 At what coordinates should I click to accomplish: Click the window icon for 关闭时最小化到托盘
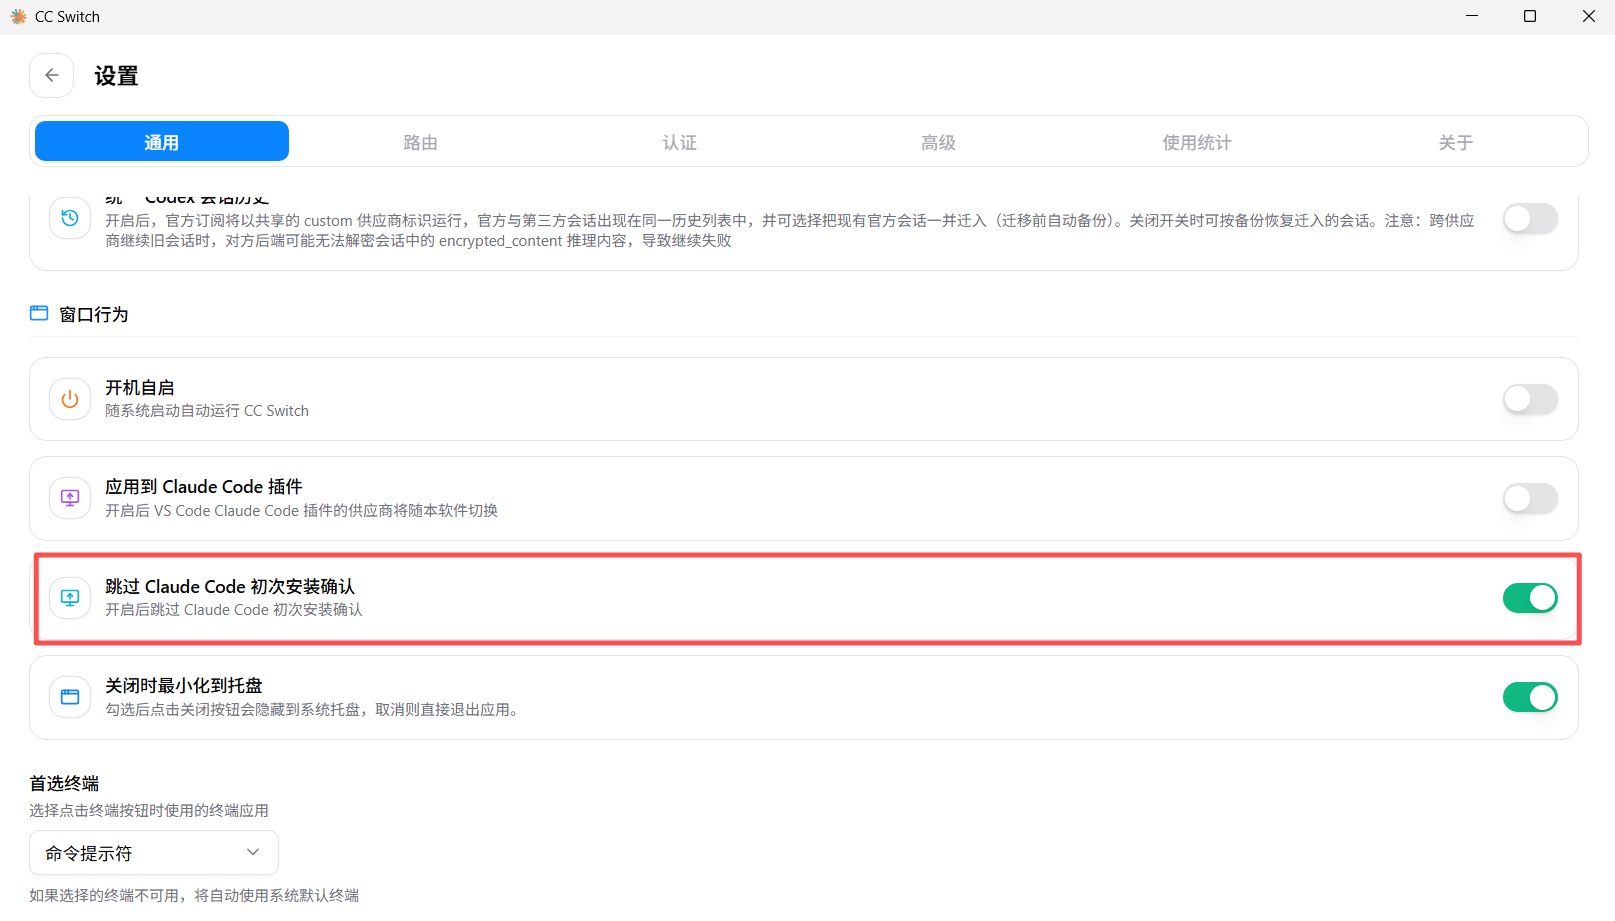(70, 697)
